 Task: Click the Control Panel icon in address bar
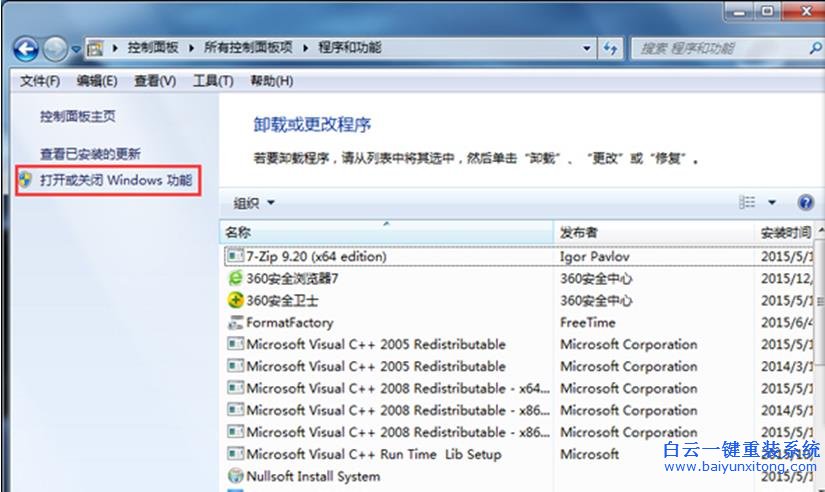pyautogui.click(x=95, y=48)
